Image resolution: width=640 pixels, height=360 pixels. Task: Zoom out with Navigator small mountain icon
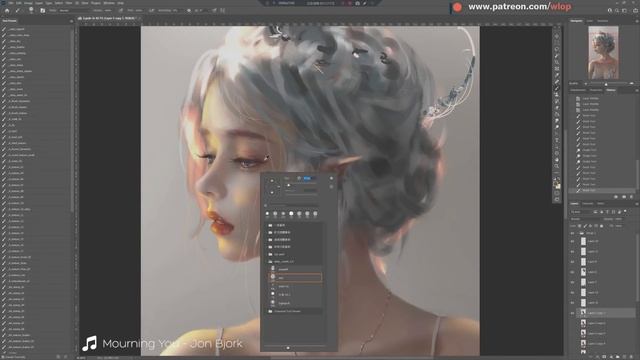(586, 83)
